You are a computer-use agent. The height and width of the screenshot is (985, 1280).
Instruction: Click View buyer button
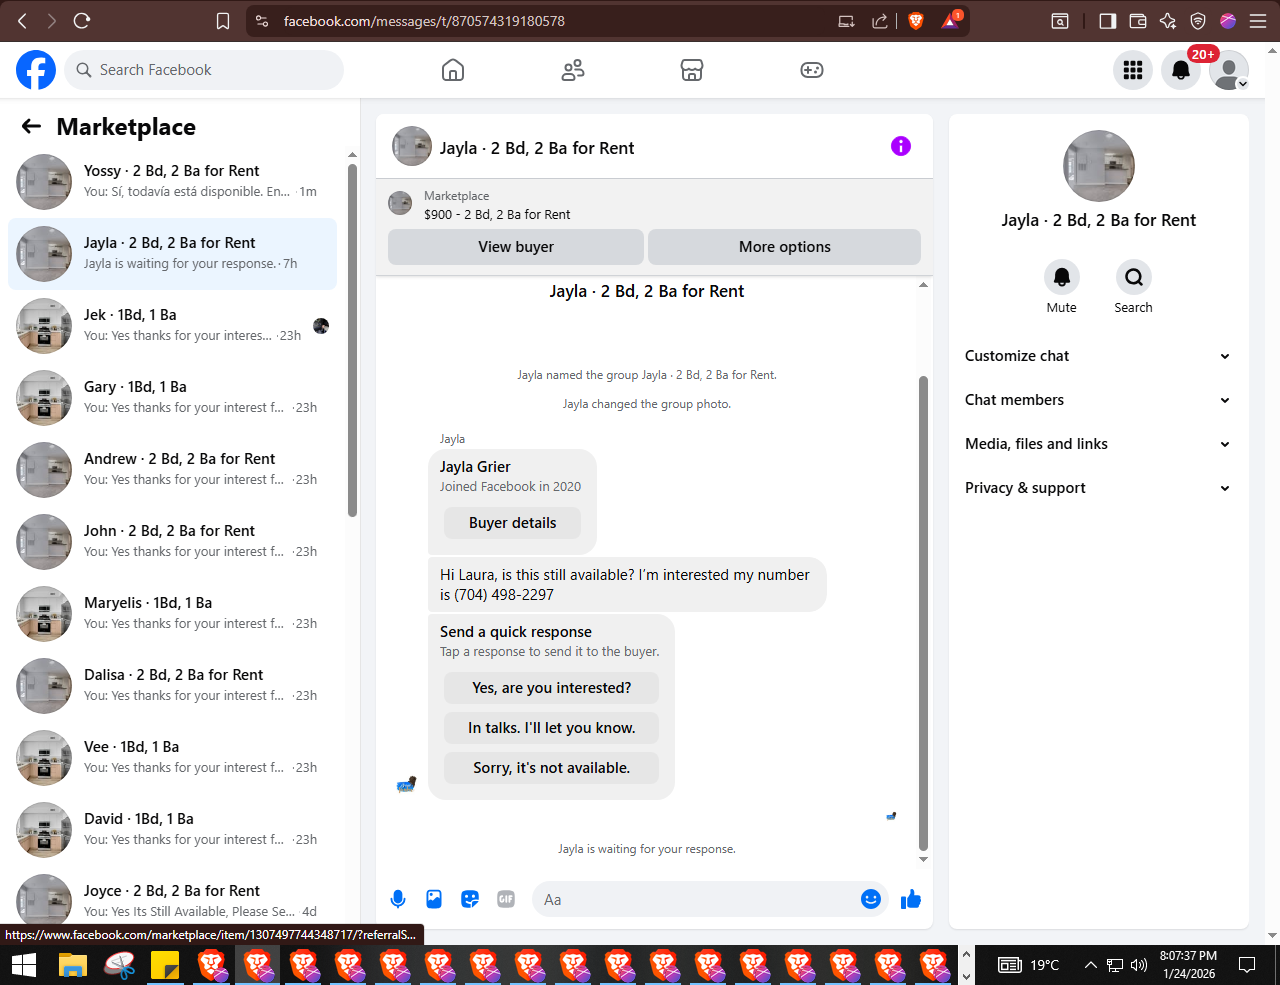pyautogui.click(x=516, y=247)
